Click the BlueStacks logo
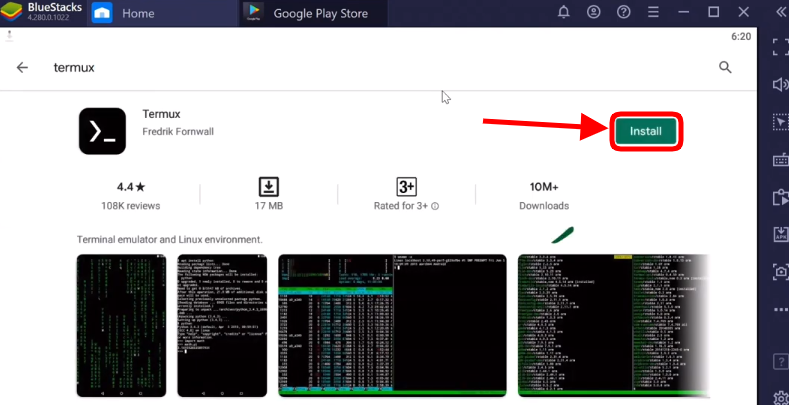789x405 pixels. point(12,13)
